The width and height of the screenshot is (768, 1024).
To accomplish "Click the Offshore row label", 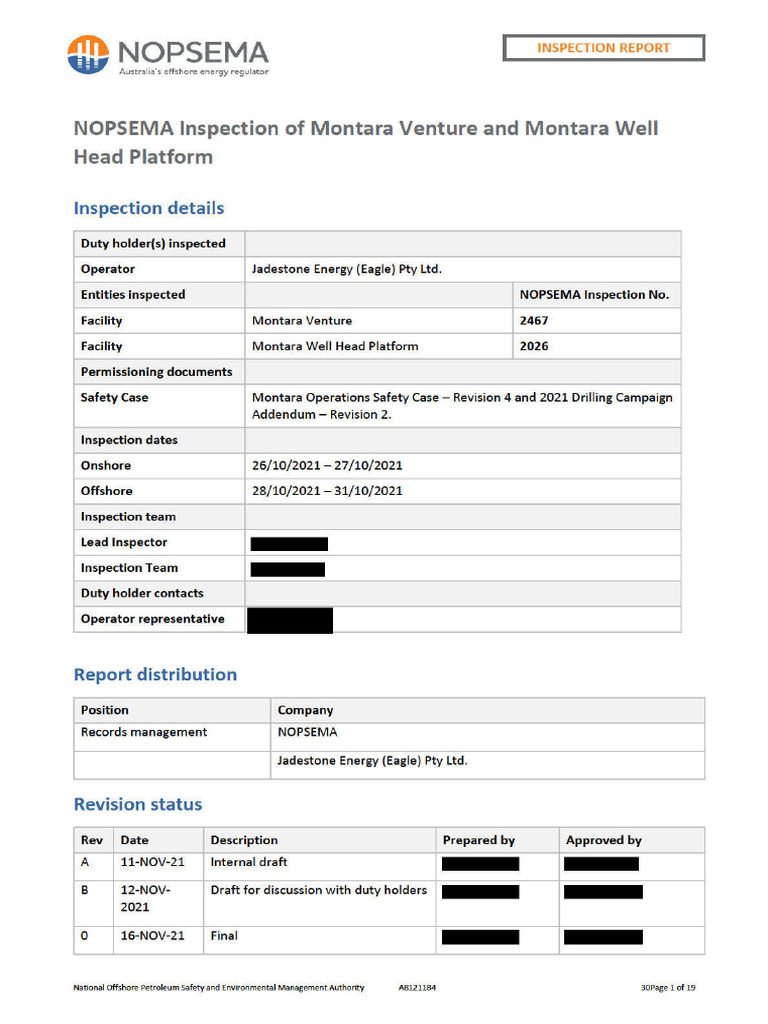I will 106,491.
